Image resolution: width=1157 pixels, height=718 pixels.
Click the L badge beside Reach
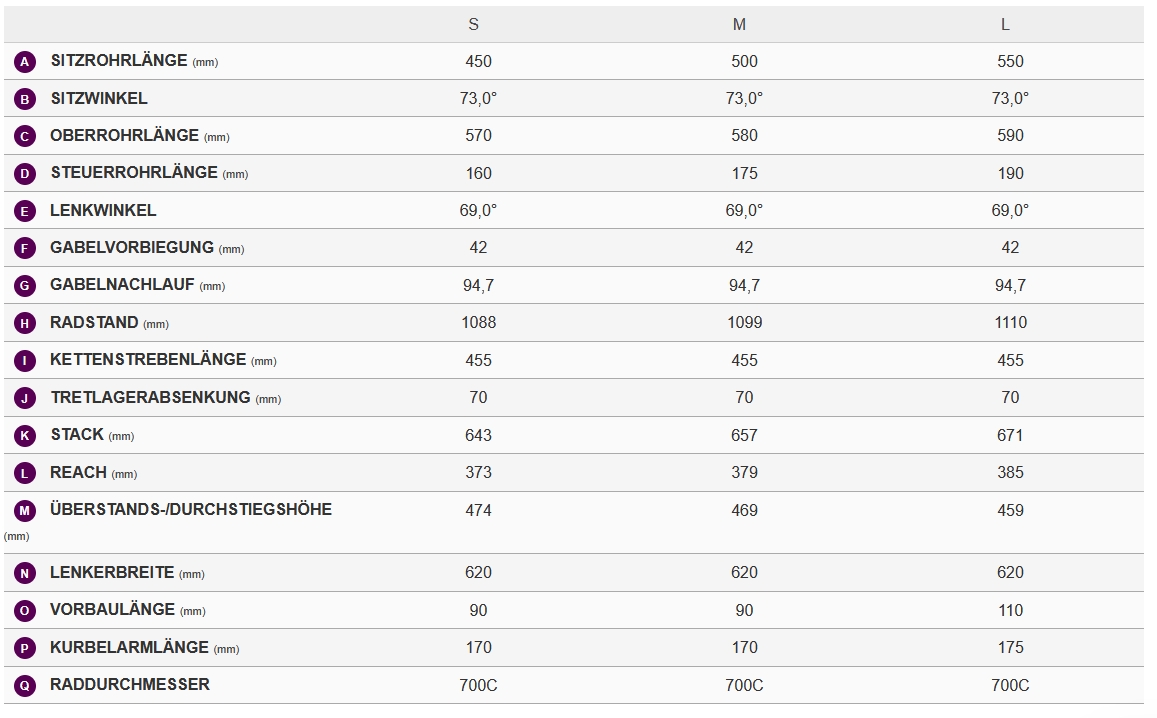25,473
